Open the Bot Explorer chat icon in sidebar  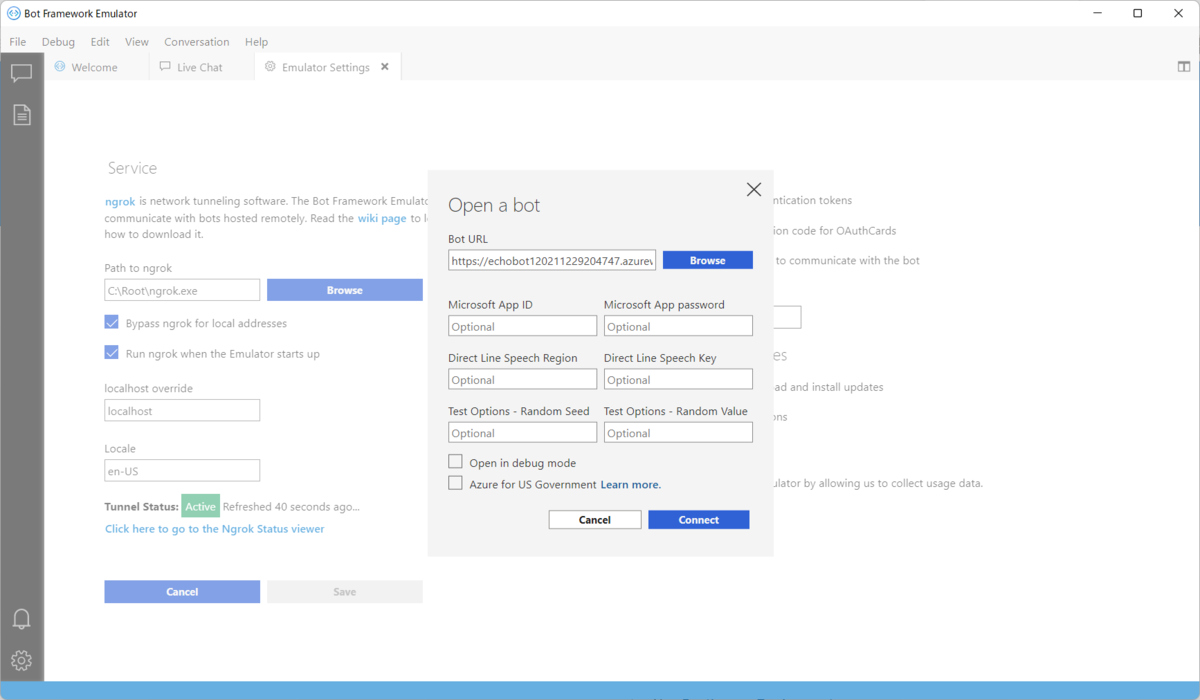pyautogui.click(x=21, y=73)
